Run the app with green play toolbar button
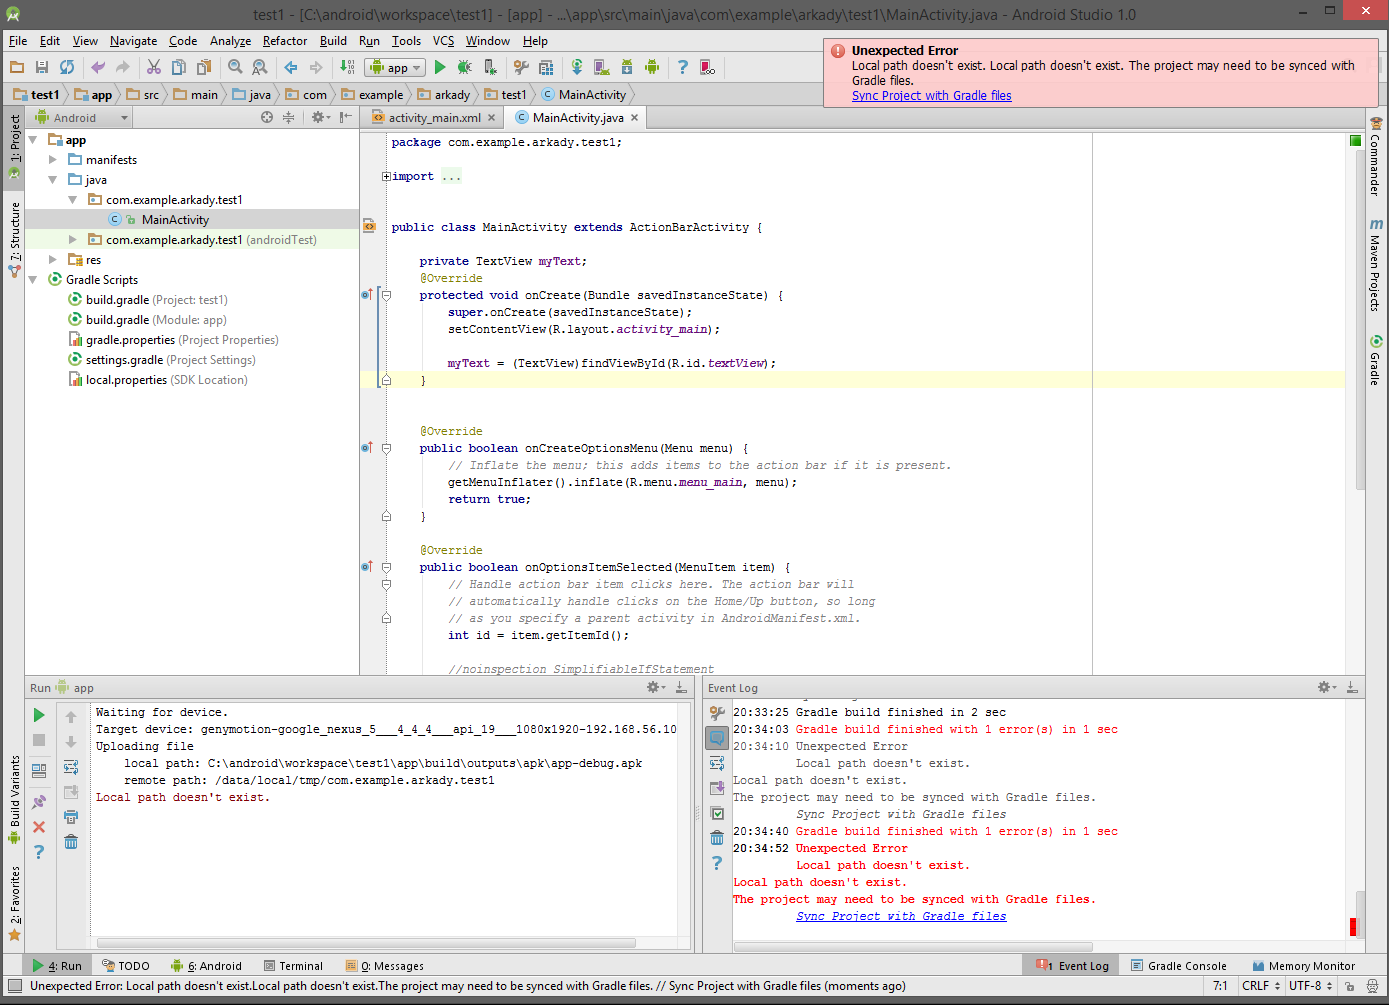1389x1005 pixels. (440, 67)
